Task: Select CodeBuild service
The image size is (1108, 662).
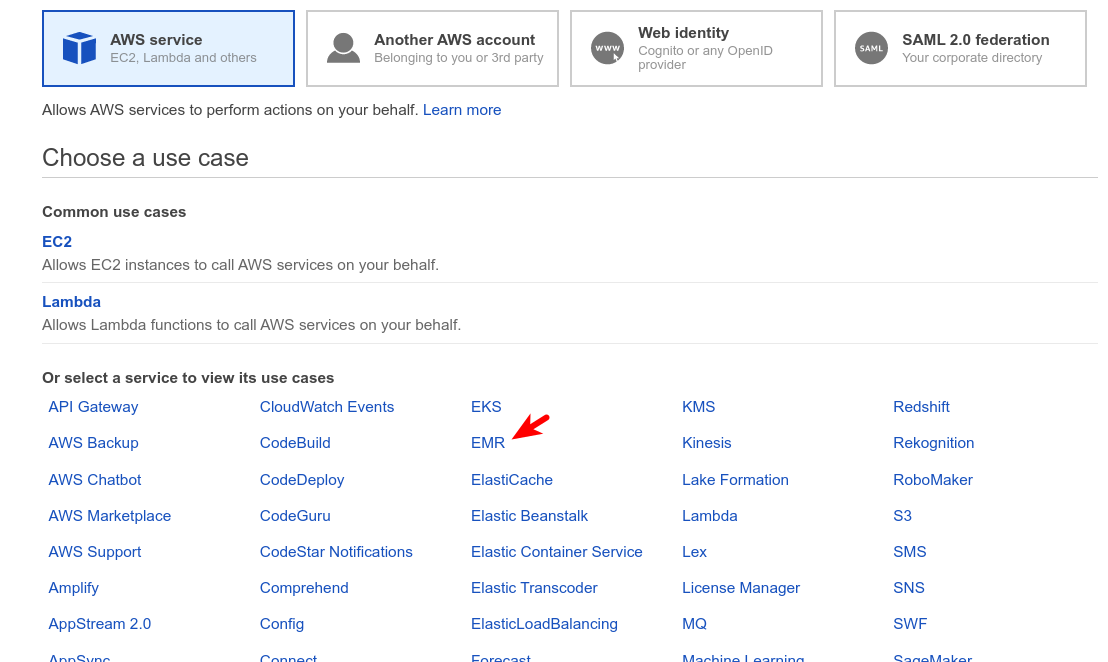Action: pyautogui.click(x=295, y=443)
